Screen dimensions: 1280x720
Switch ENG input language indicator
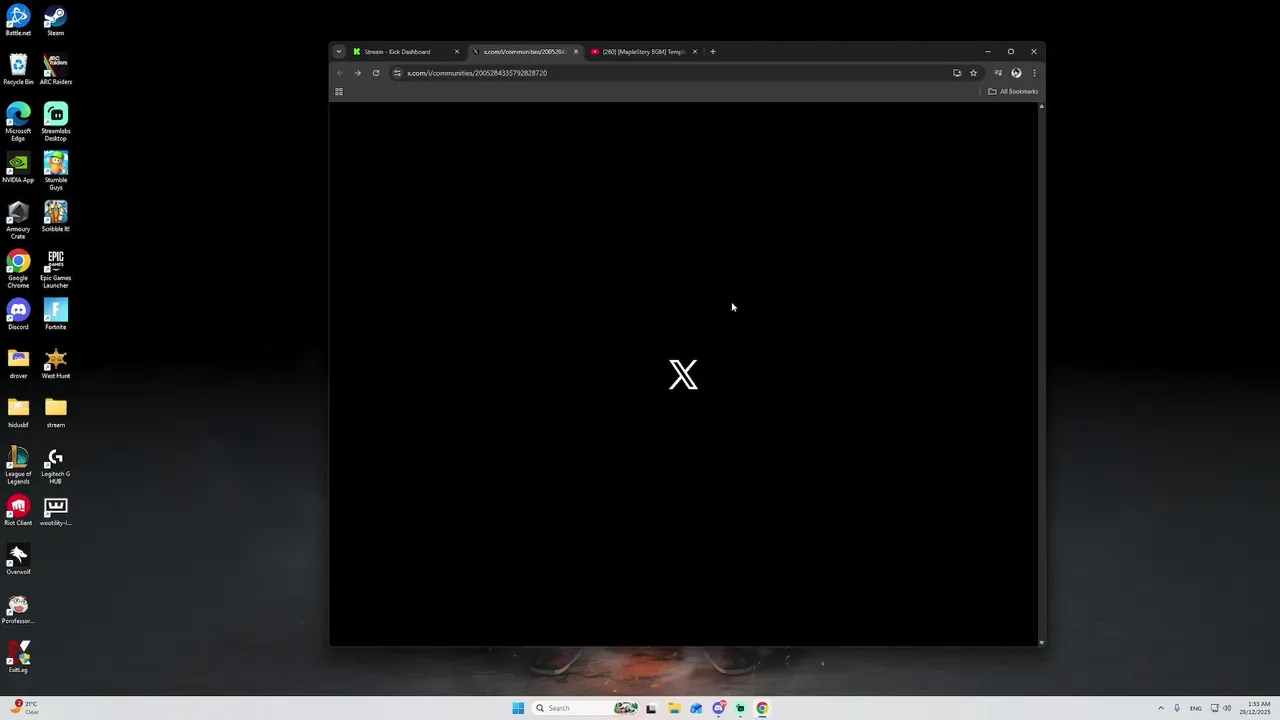pos(1195,708)
